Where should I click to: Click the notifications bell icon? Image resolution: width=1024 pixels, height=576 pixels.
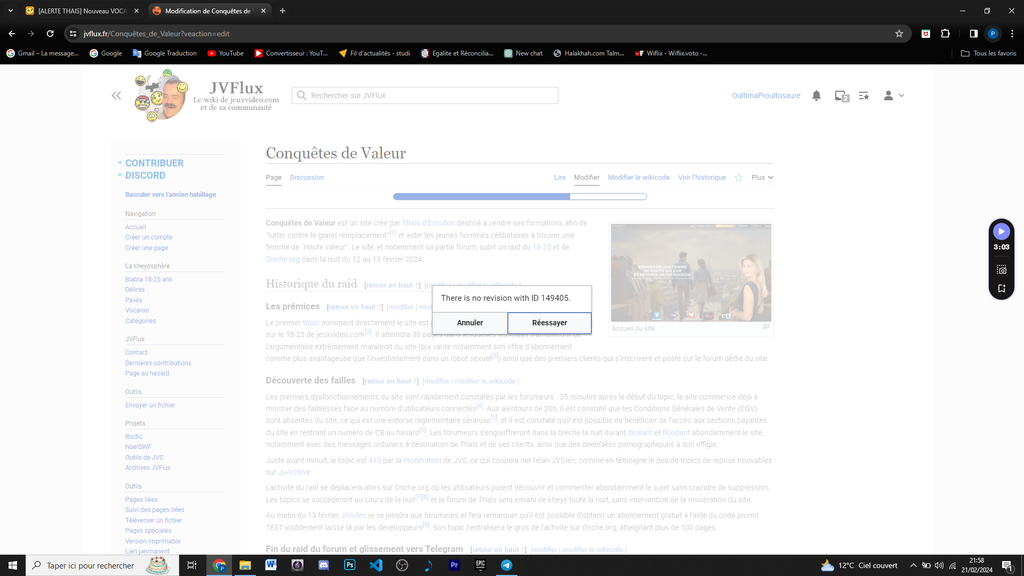coord(816,96)
